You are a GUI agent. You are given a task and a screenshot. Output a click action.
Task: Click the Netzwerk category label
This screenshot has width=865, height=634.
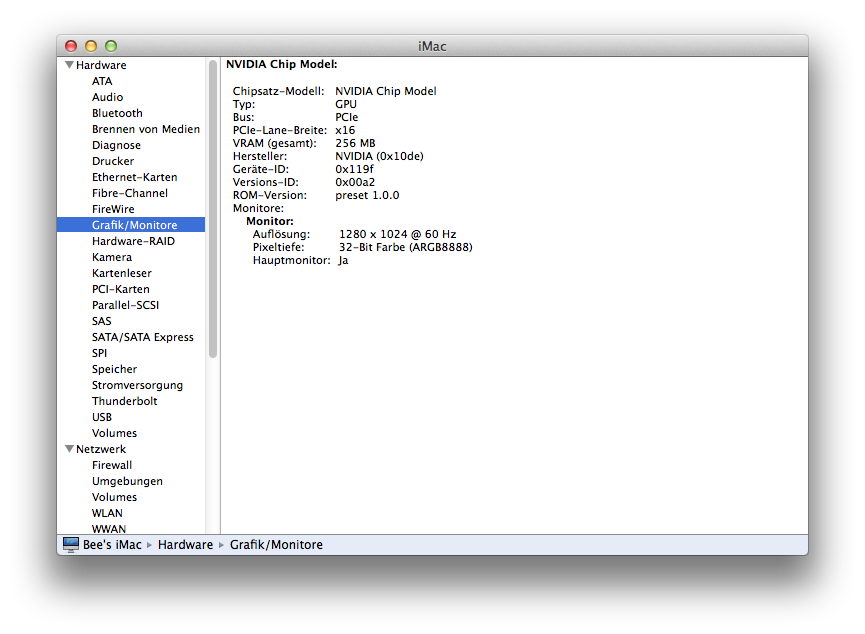101,449
